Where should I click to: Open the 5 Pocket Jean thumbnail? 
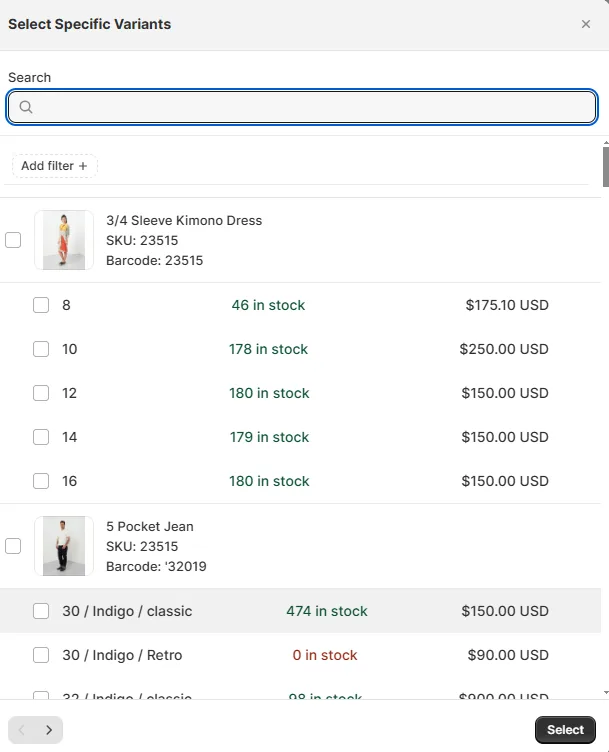coord(64,546)
